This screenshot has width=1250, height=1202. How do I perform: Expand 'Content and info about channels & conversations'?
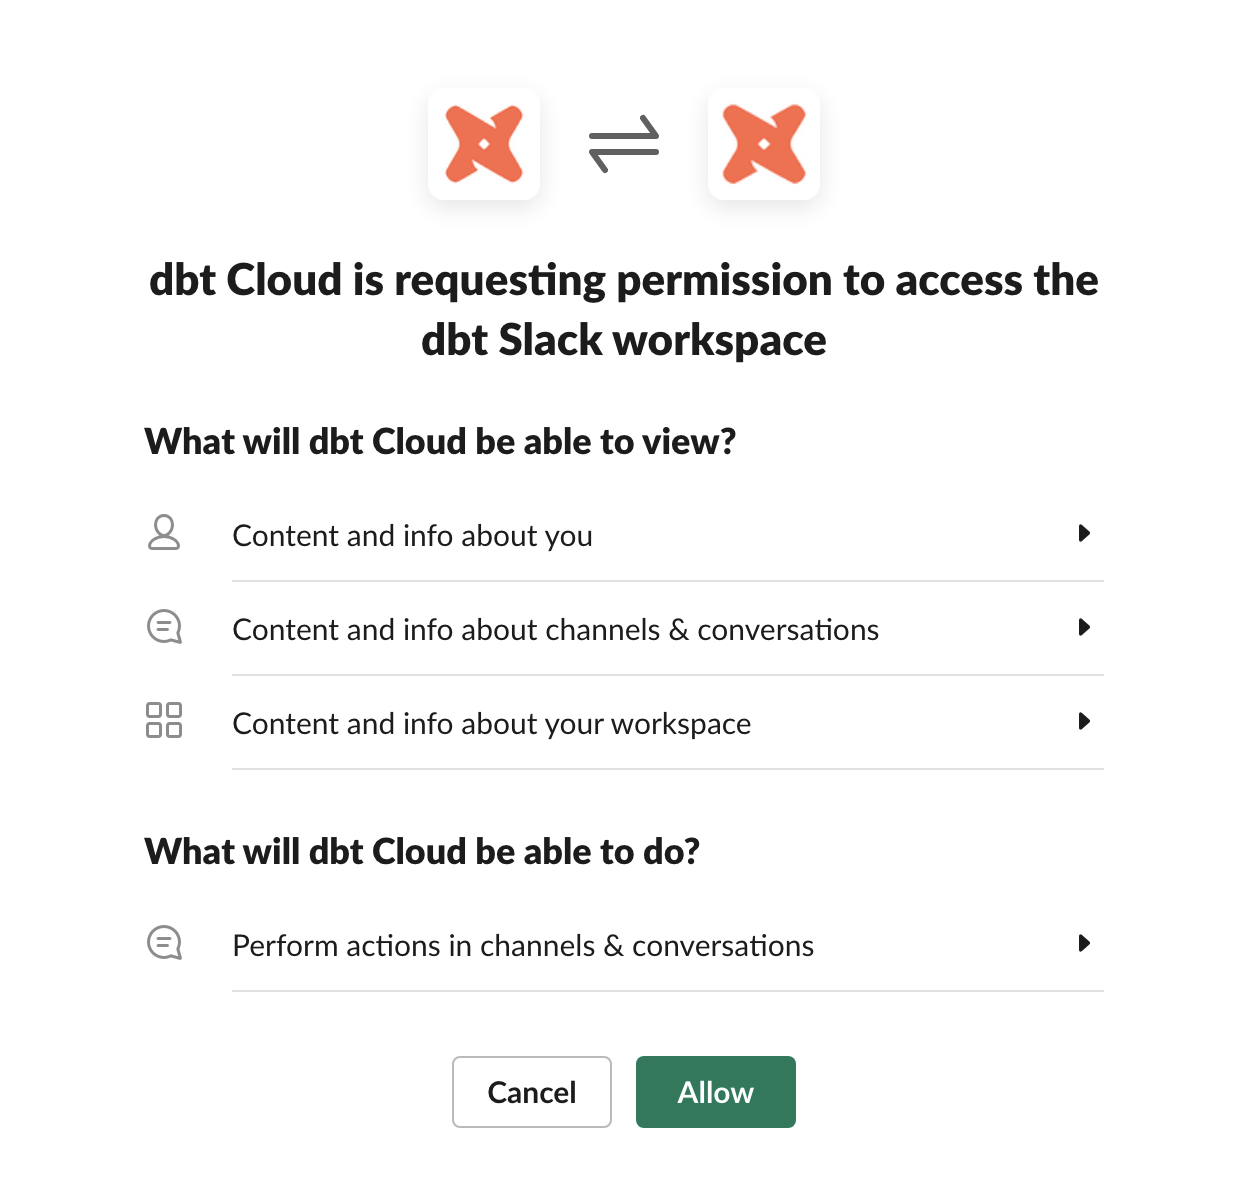[1085, 628]
